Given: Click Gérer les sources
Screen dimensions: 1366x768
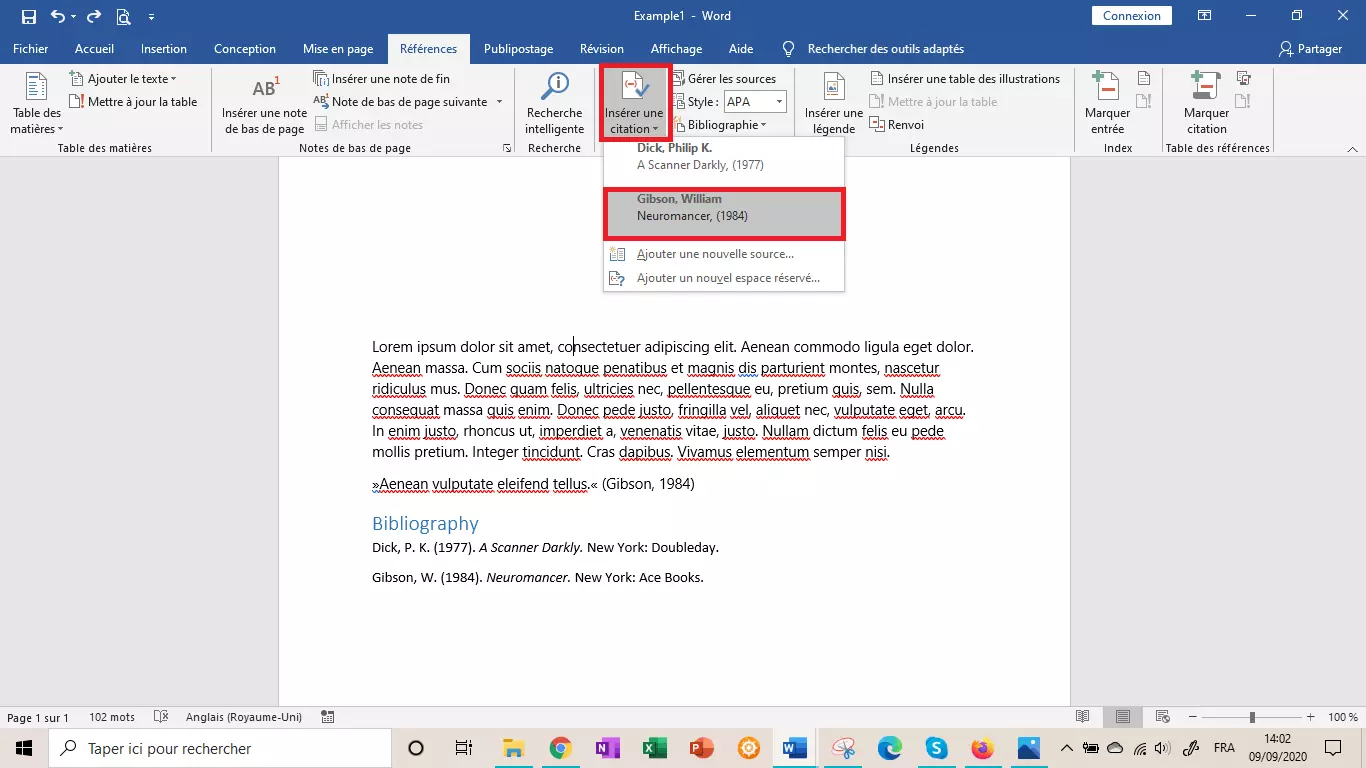Looking at the screenshot, I should [724, 79].
